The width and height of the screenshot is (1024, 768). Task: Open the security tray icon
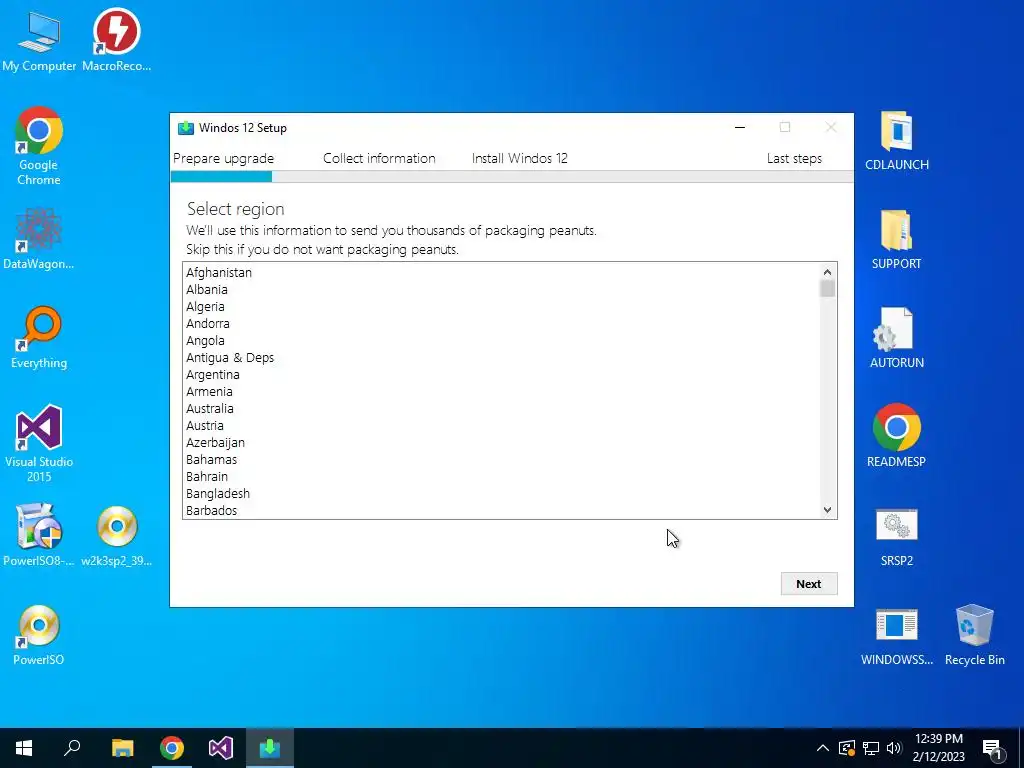coord(847,748)
